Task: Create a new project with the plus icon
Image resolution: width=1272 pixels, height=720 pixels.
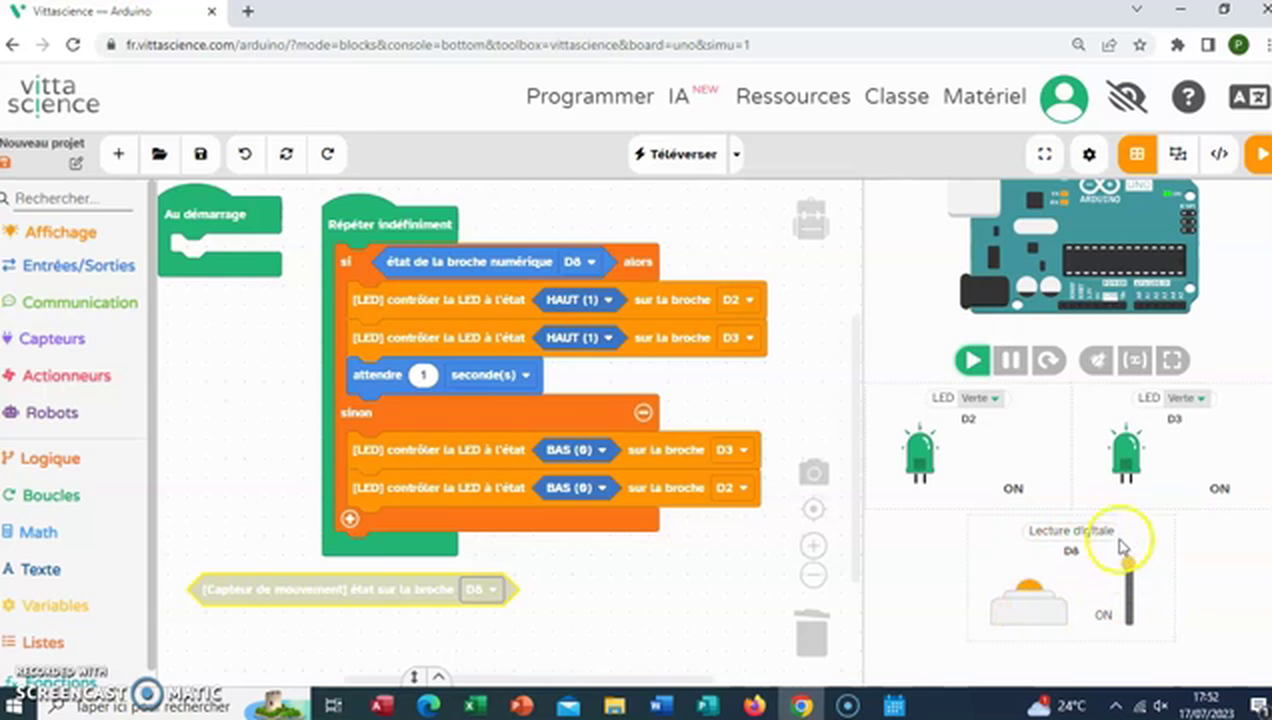Action: pyautogui.click(x=118, y=154)
